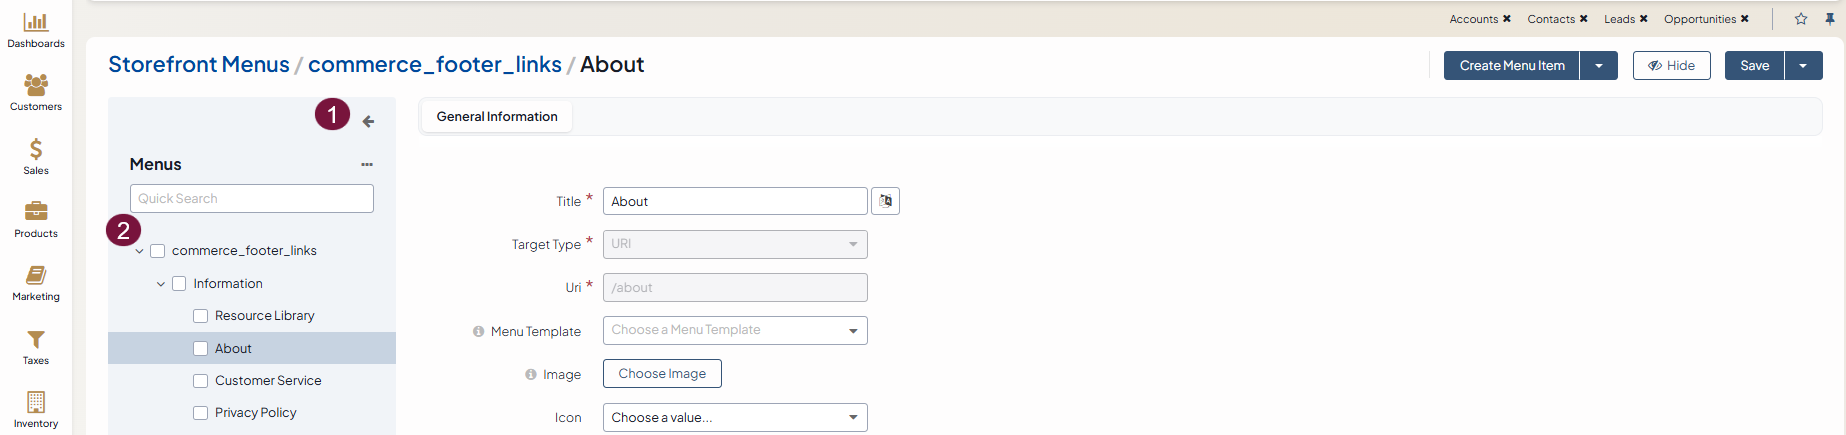This screenshot has height=435, width=1846.
Task: Open the Dashboards sidebar icon
Action: (x=36, y=22)
